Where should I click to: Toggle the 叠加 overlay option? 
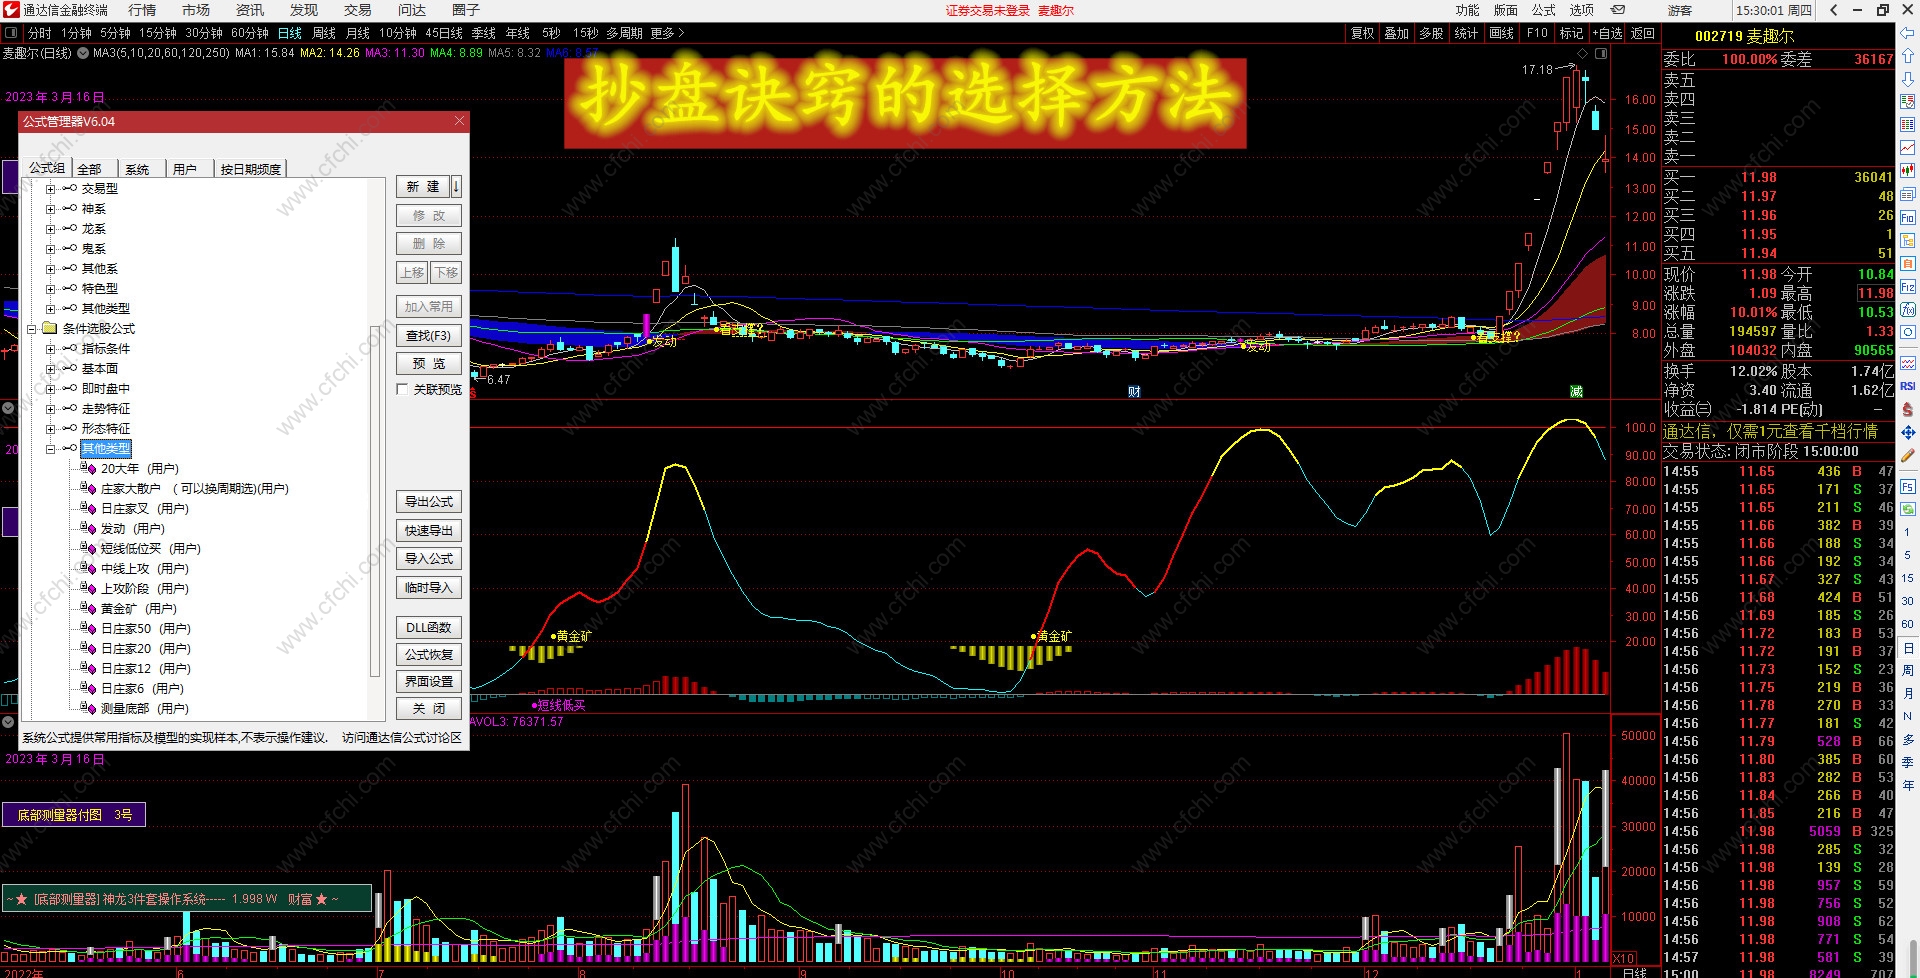(x=1396, y=33)
